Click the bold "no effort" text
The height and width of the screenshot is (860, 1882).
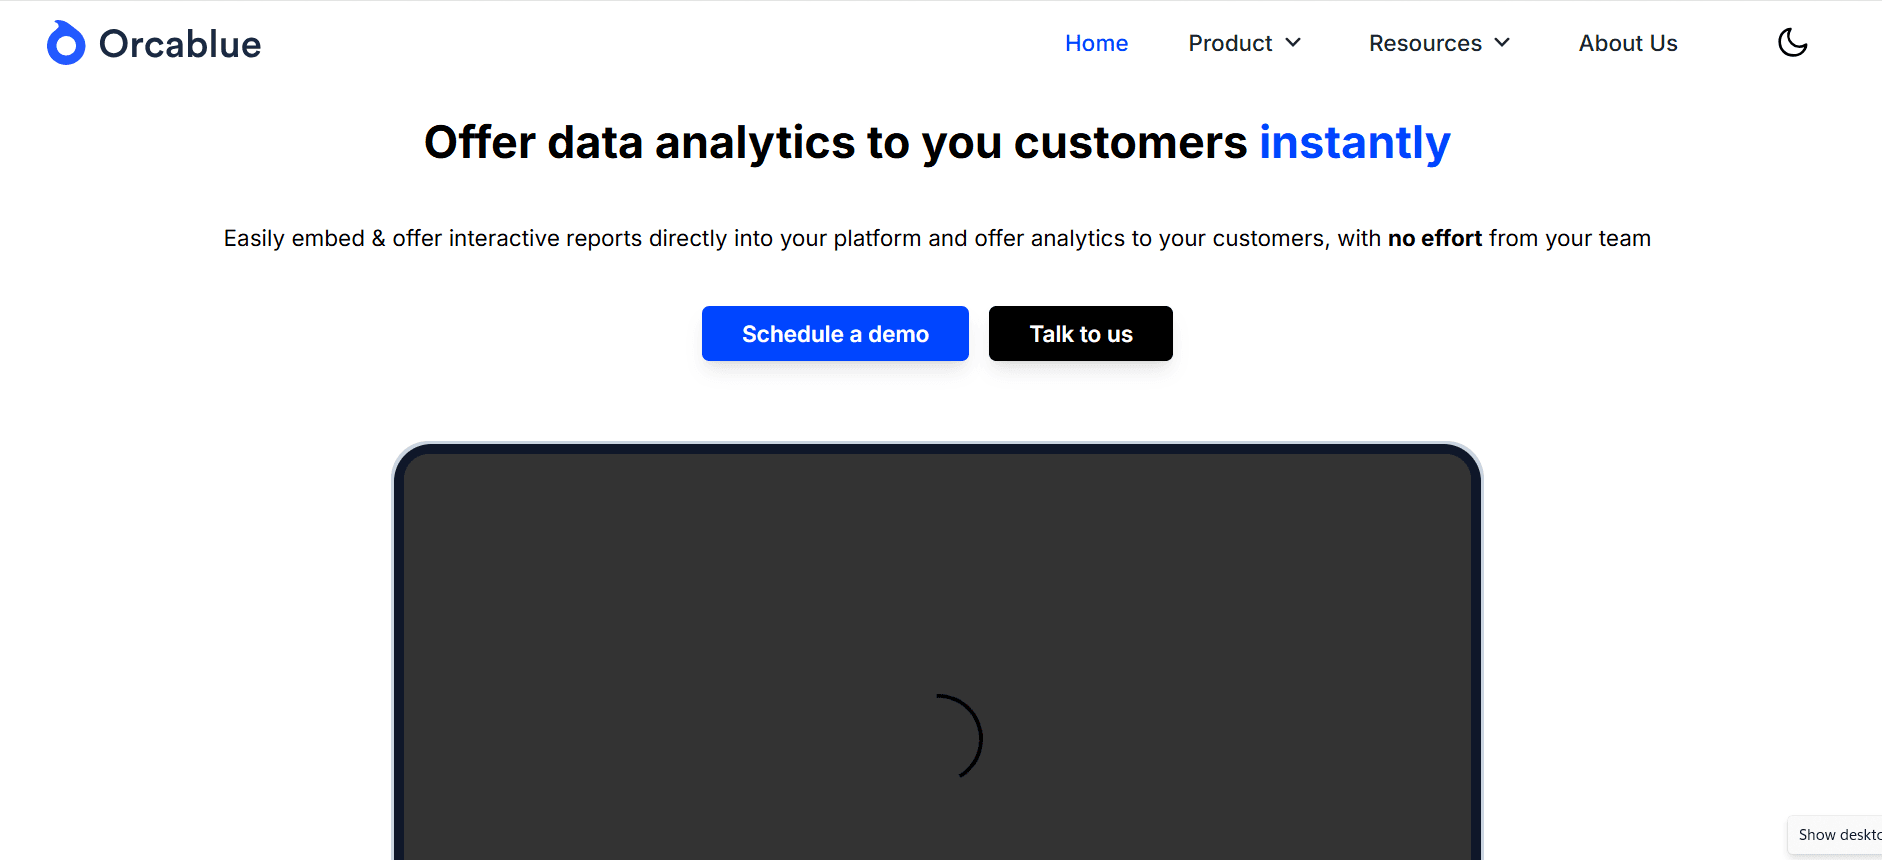click(1434, 239)
